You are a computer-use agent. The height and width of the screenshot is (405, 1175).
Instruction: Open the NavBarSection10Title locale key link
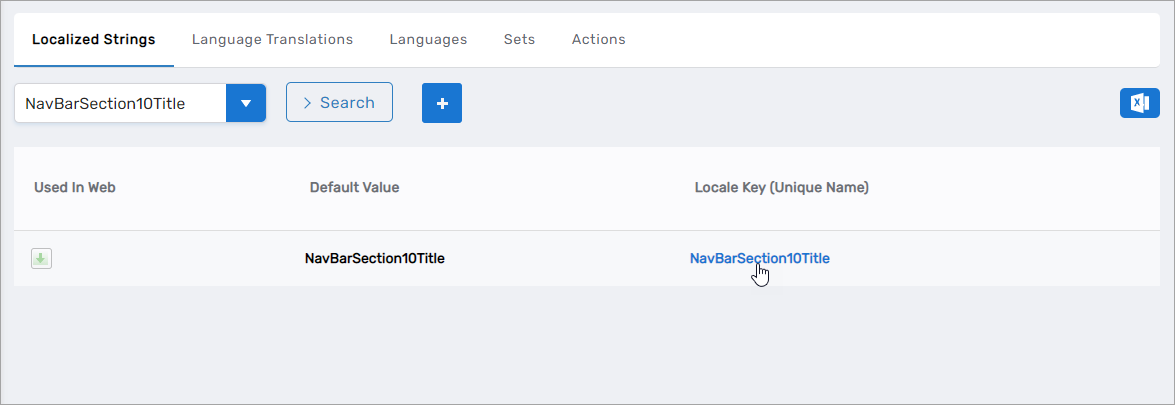pyautogui.click(x=759, y=258)
